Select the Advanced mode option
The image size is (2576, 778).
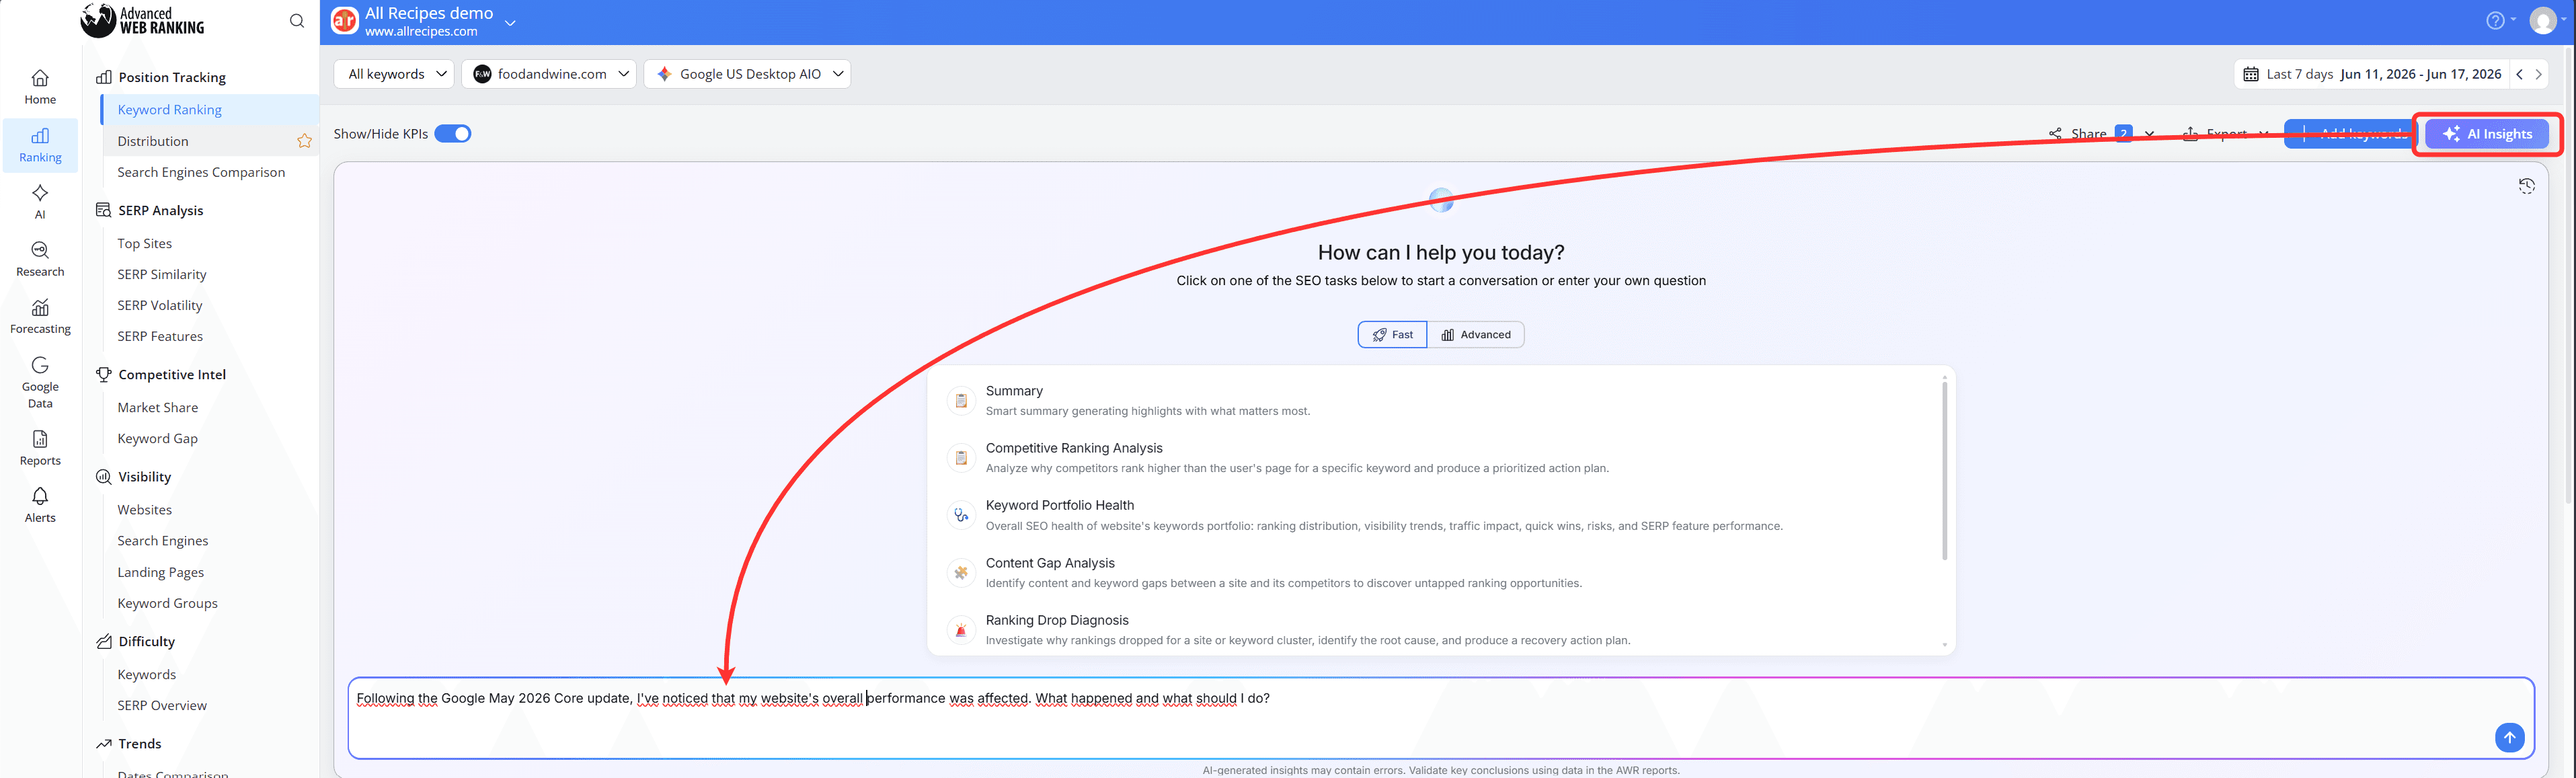point(1476,334)
